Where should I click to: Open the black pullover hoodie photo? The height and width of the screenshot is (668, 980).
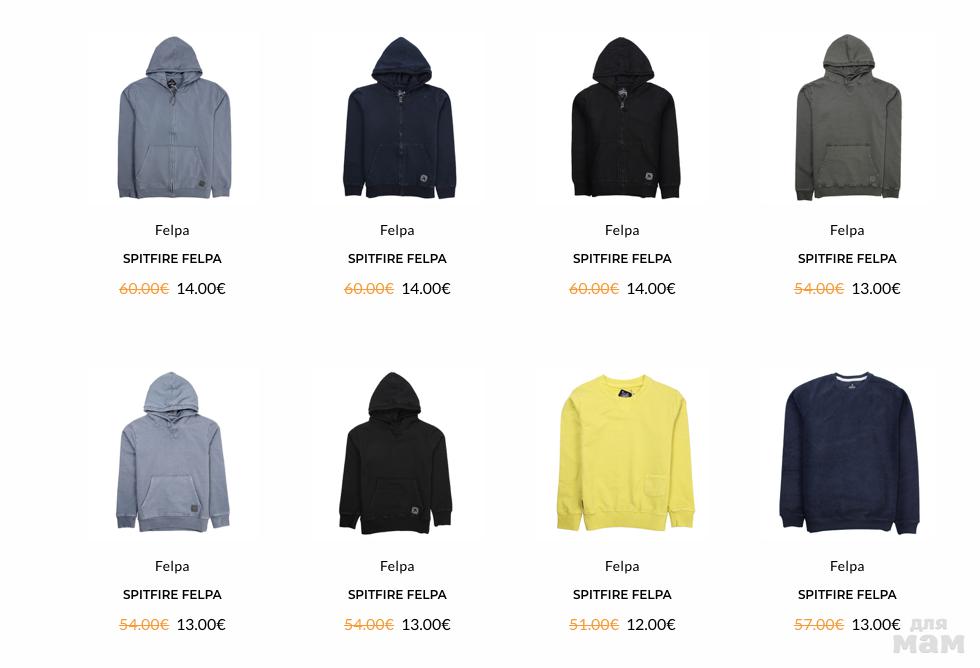[x=396, y=452]
